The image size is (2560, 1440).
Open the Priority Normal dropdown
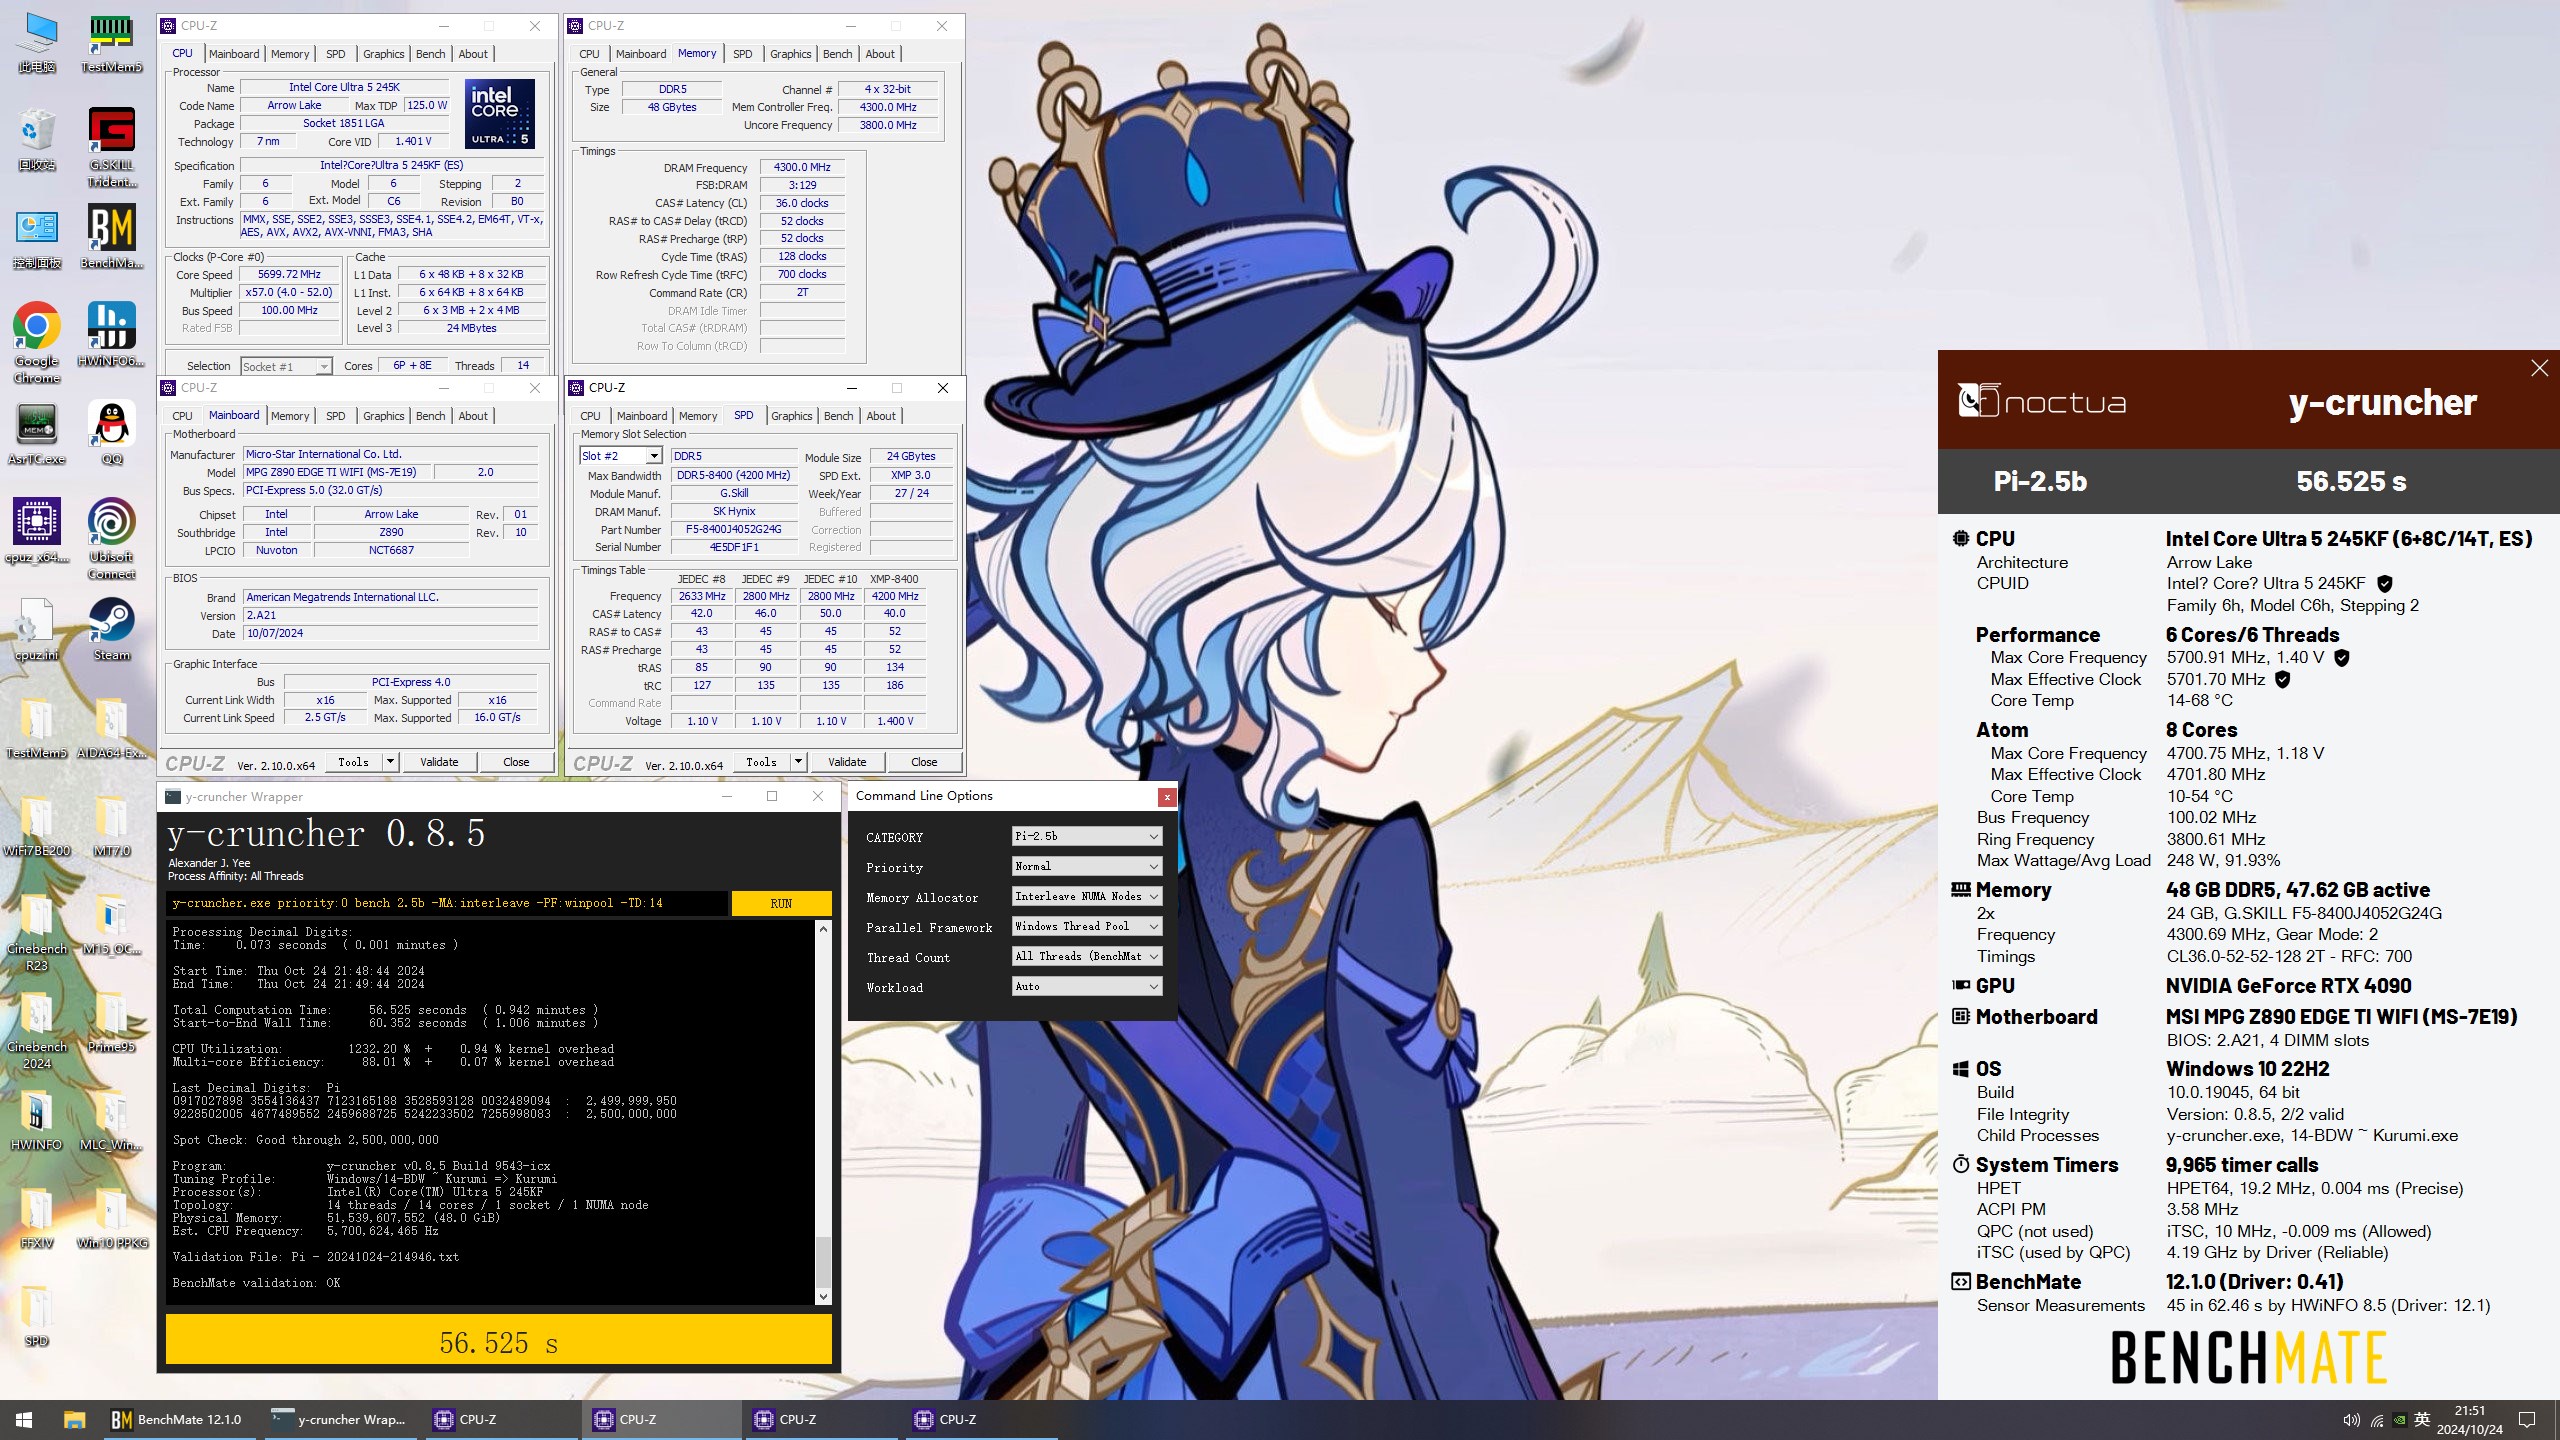point(1086,866)
